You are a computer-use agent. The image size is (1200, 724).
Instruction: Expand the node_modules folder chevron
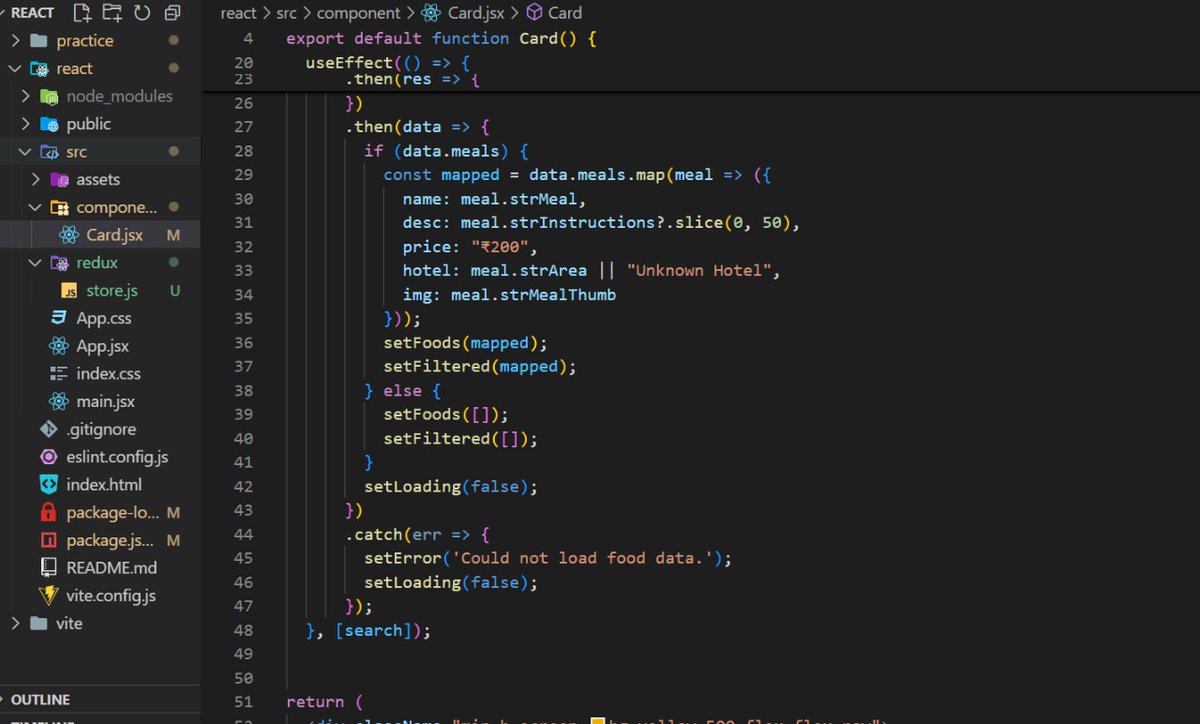point(26,97)
